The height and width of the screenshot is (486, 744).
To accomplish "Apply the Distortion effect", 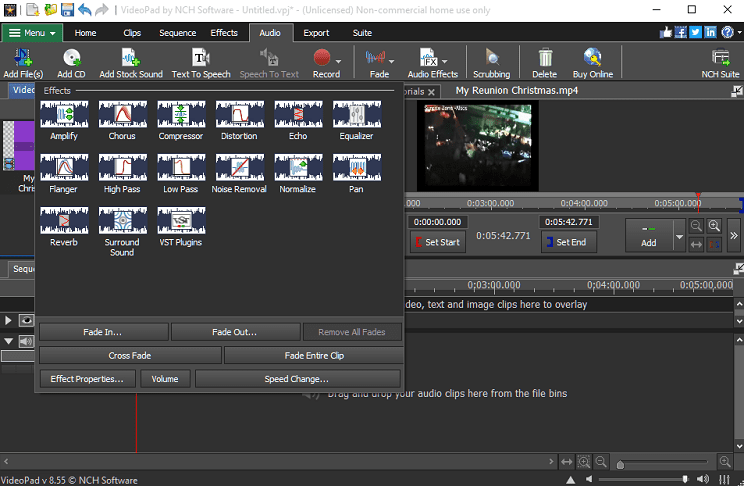I will point(239,121).
